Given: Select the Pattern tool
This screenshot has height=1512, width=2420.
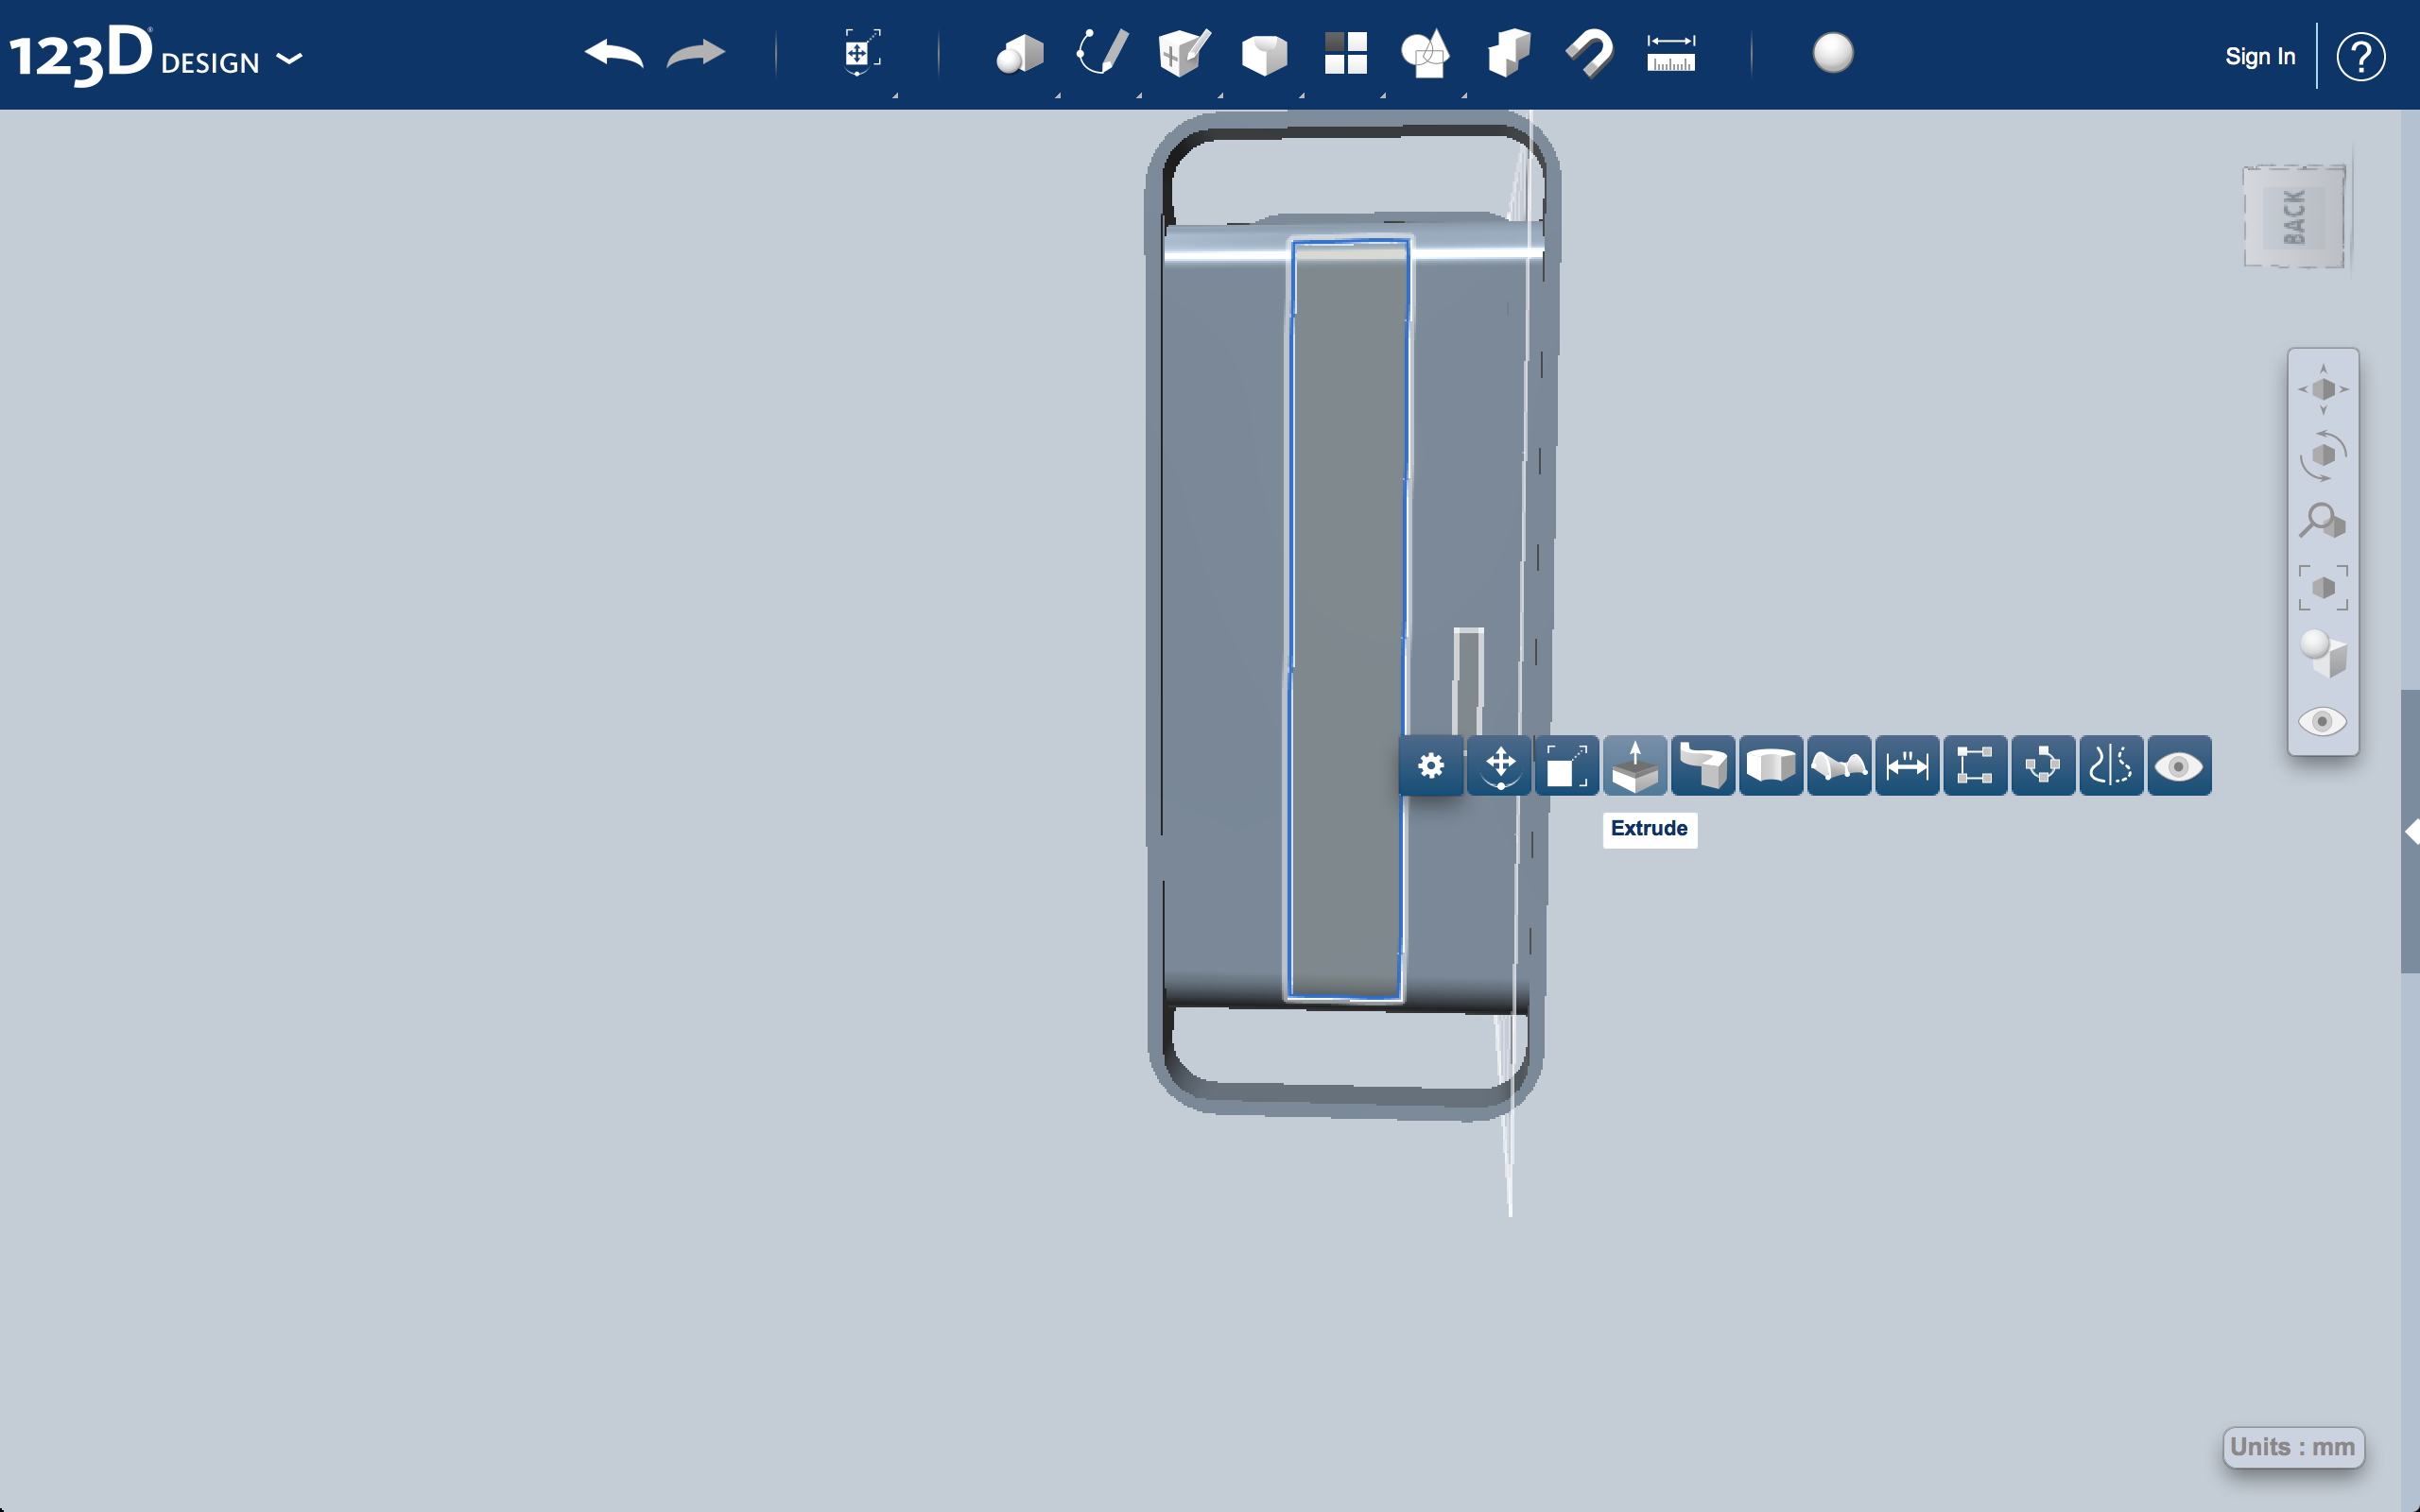Looking at the screenshot, I should tap(1345, 52).
